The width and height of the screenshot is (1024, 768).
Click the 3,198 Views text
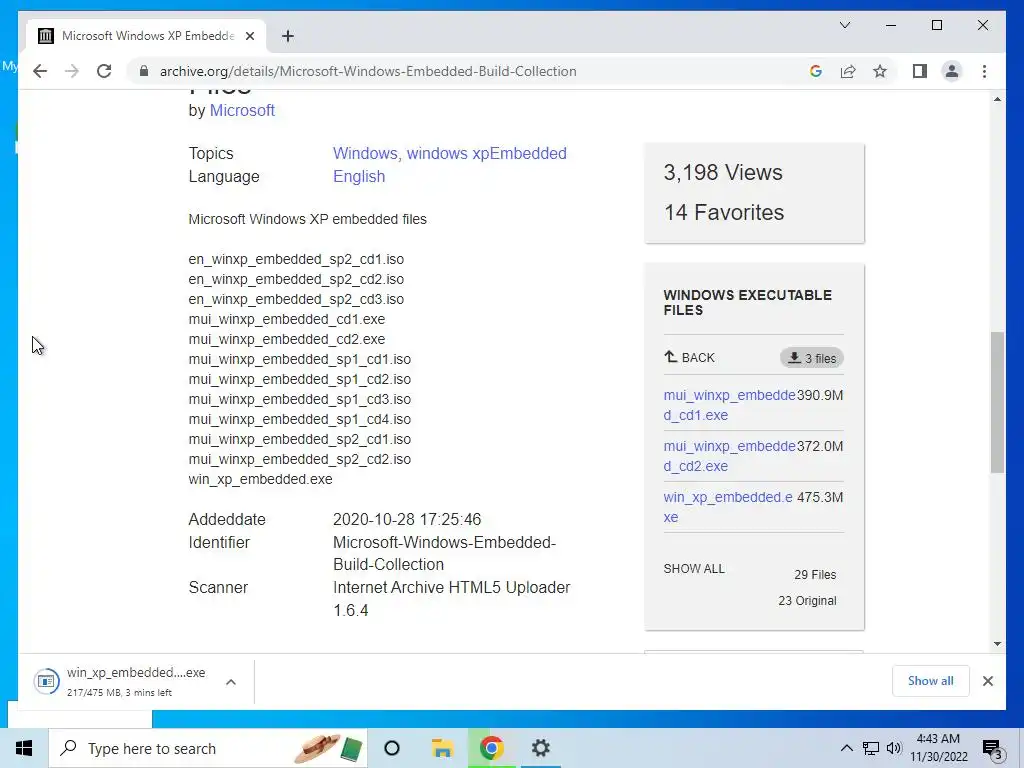(x=723, y=172)
